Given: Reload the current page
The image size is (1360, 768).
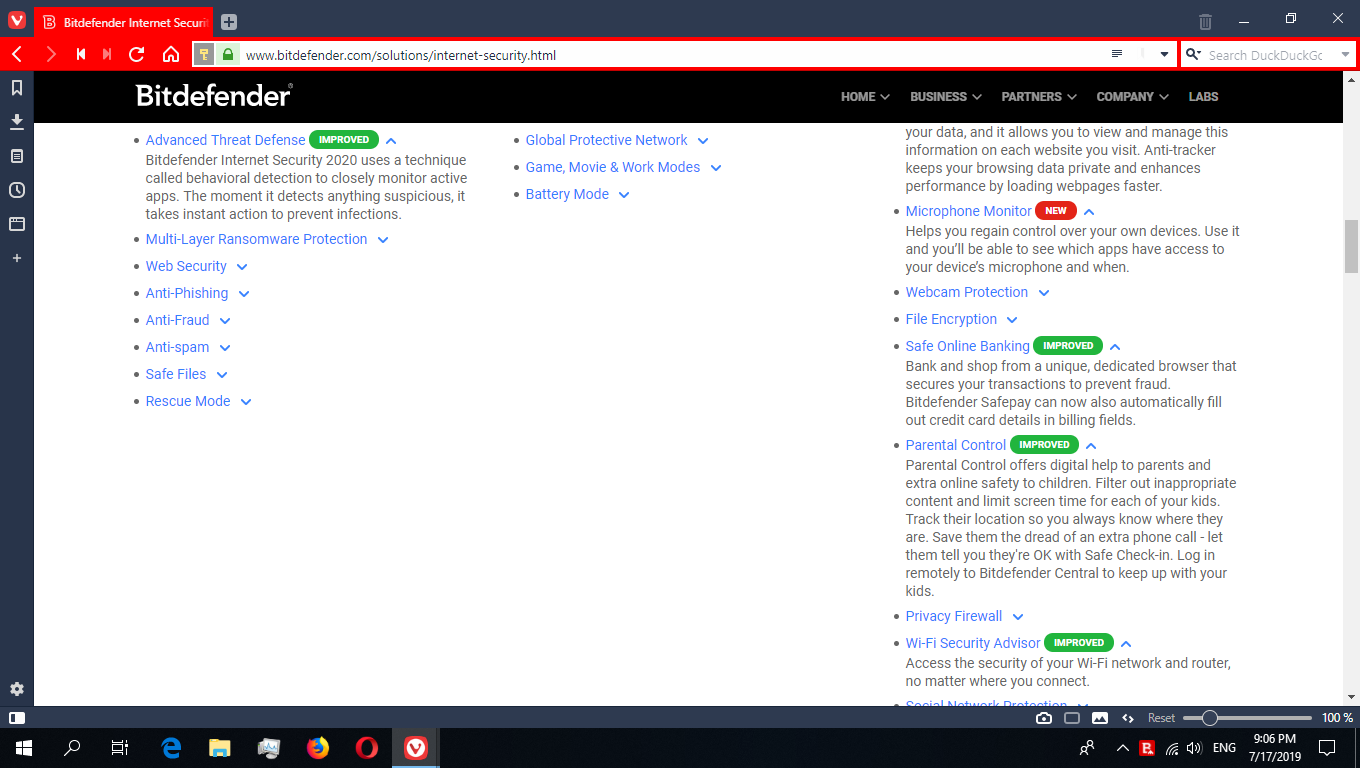Looking at the screenshot, I should pos(137,54).
